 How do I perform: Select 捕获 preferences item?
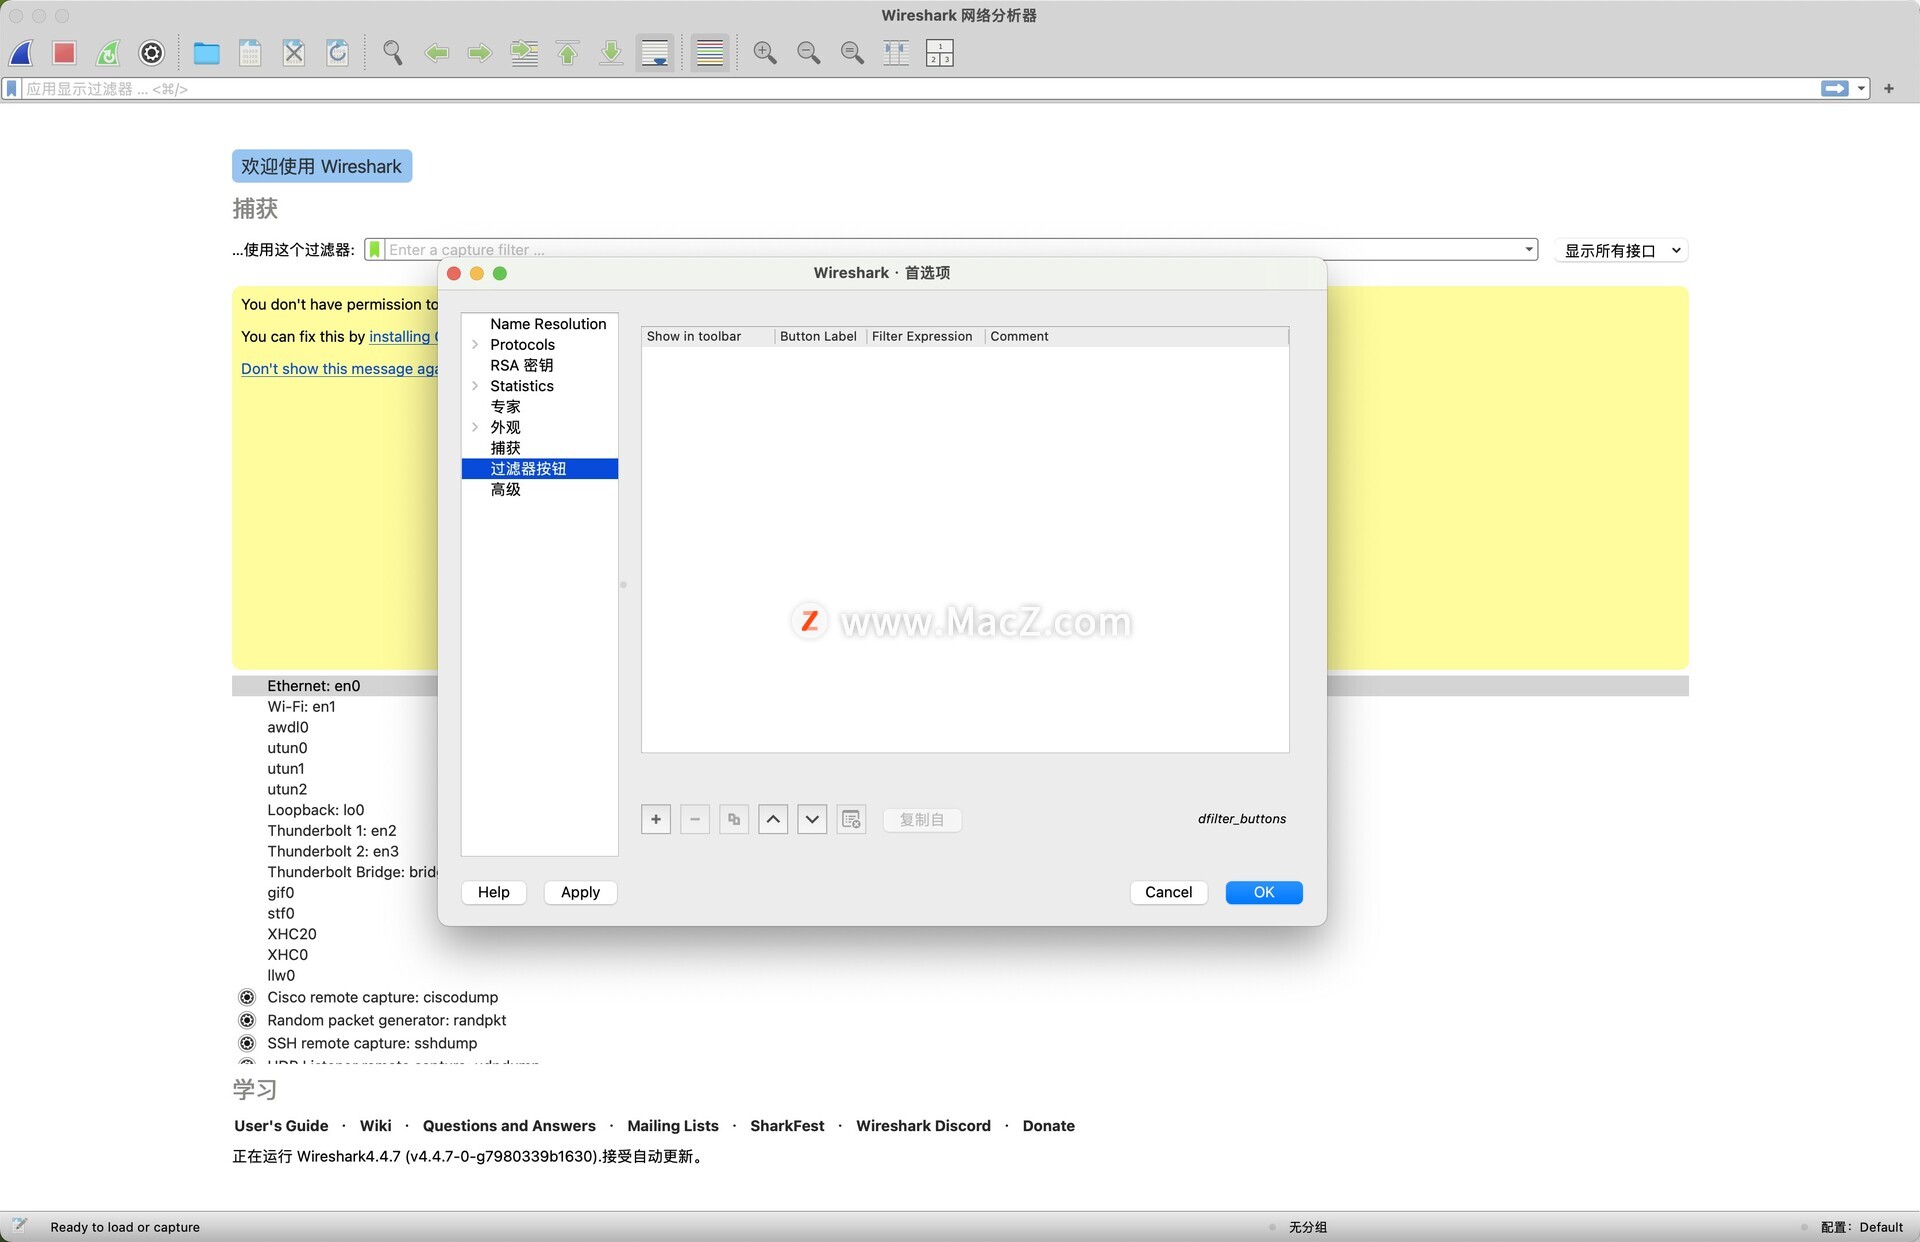505,448
